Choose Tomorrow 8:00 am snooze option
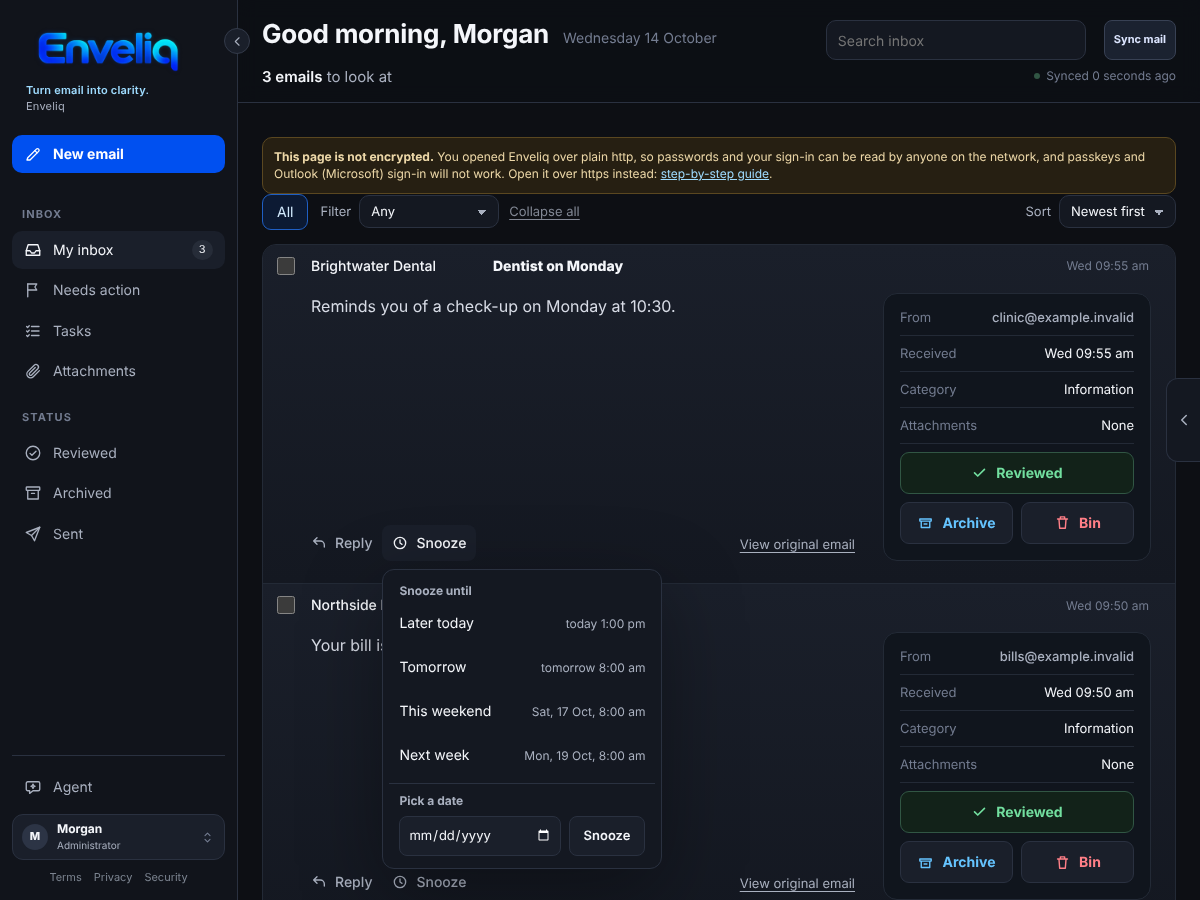Screen dimensions: 1200x900 (x=522, y=667)
